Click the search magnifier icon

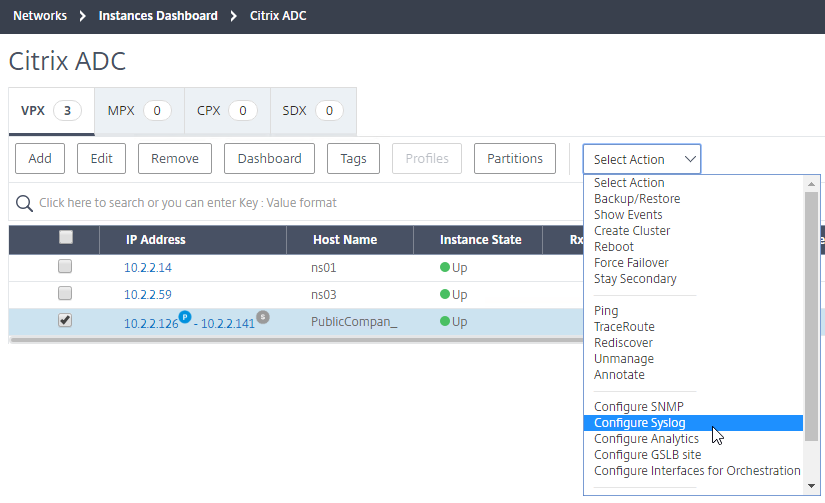(x=24, y=203)
